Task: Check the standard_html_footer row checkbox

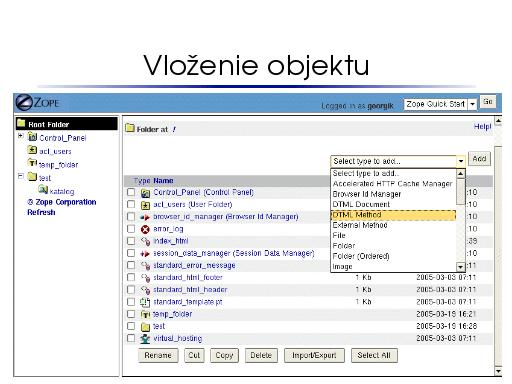Action: click(131, 277)
